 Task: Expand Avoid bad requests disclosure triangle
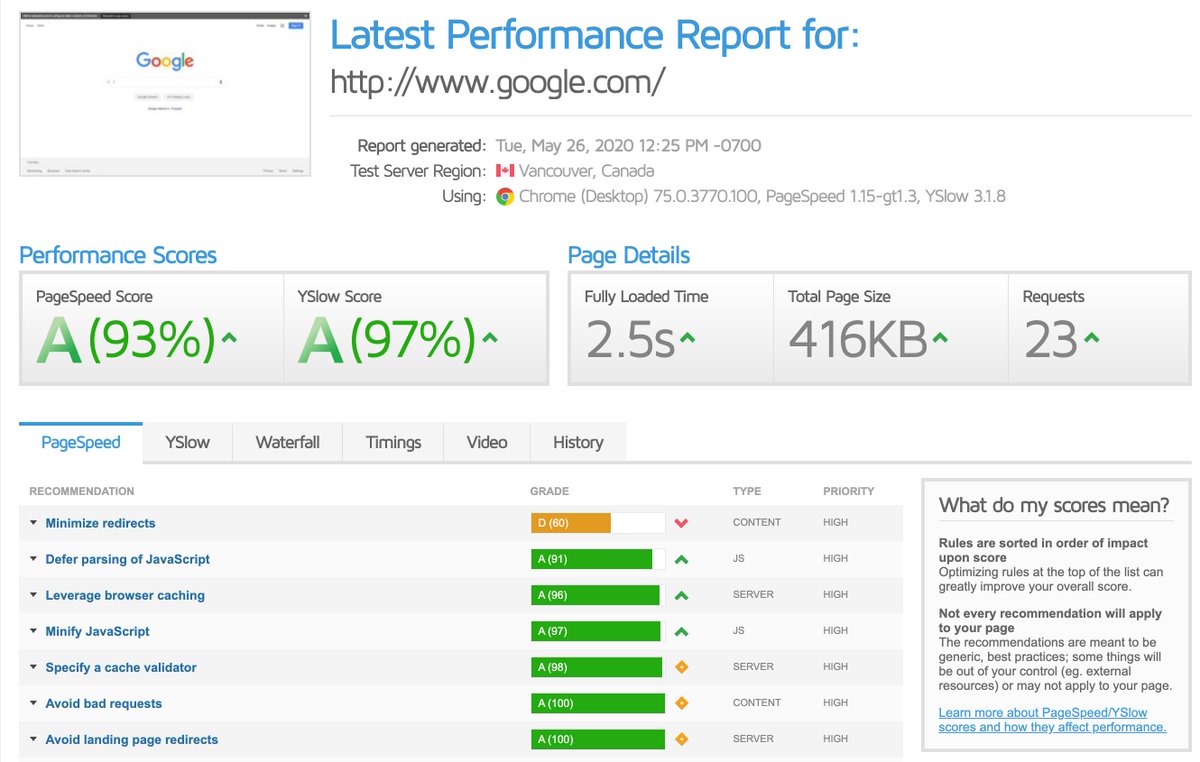(x=33, y=703)
